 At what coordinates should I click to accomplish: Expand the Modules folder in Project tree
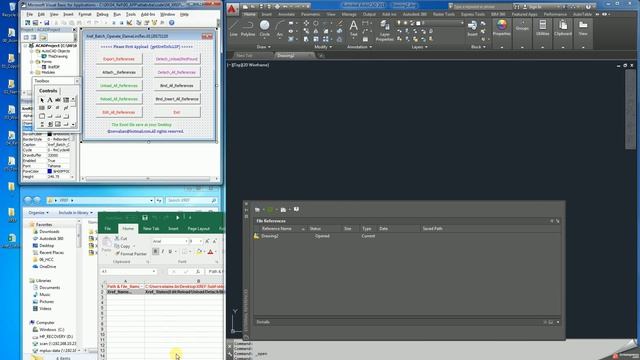[x=32, y=72]
